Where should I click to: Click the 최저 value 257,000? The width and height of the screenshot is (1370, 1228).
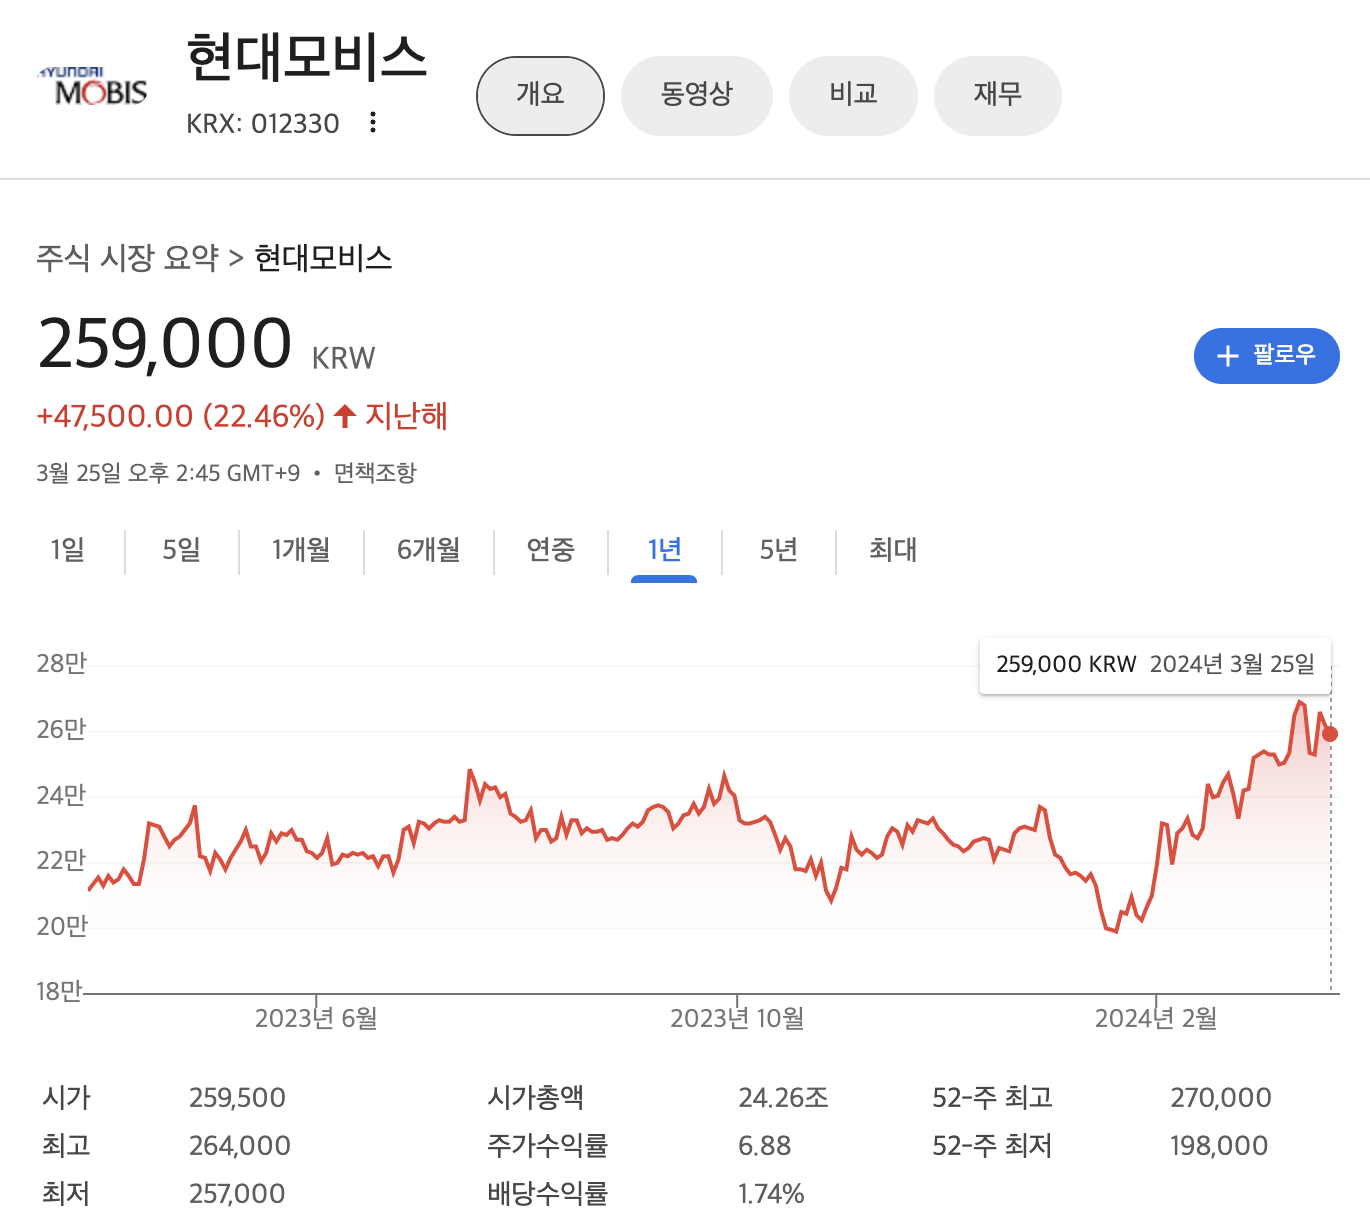click(x=237, y=1194)
